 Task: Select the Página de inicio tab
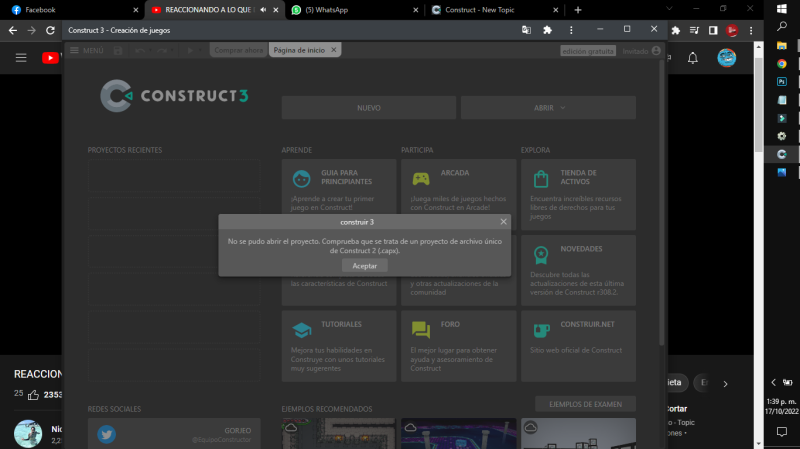click(x=299, y=50)
